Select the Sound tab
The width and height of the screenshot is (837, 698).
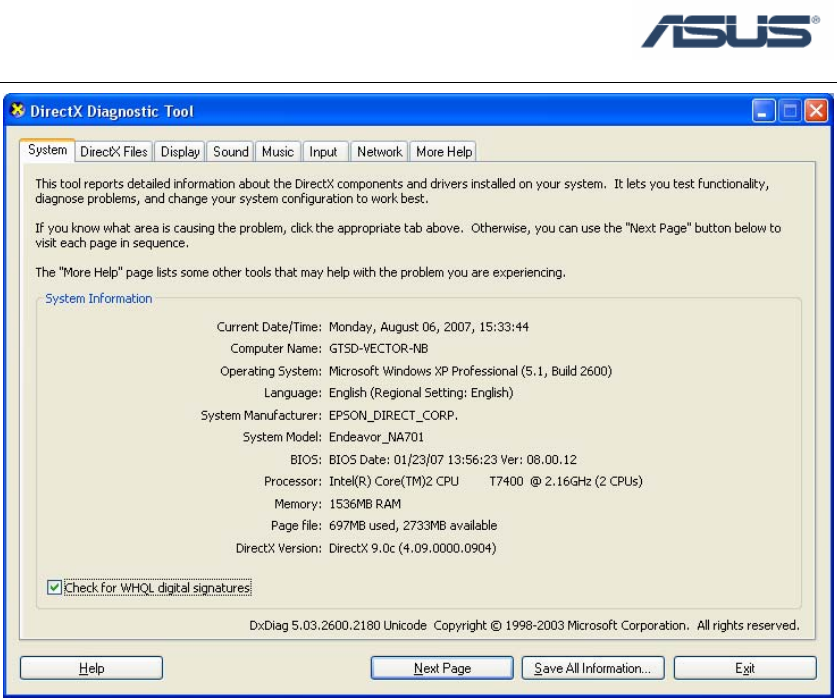230,152
